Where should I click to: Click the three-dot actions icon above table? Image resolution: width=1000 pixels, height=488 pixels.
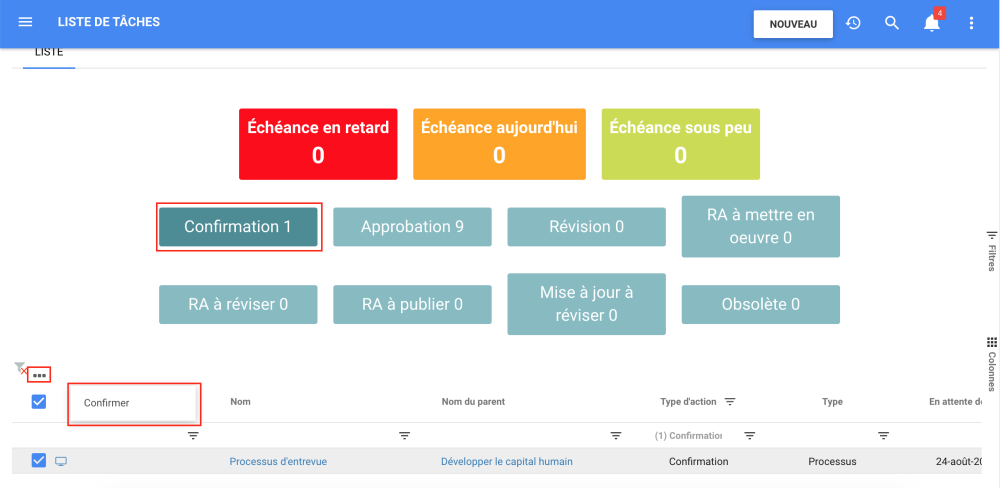(39, 375)
